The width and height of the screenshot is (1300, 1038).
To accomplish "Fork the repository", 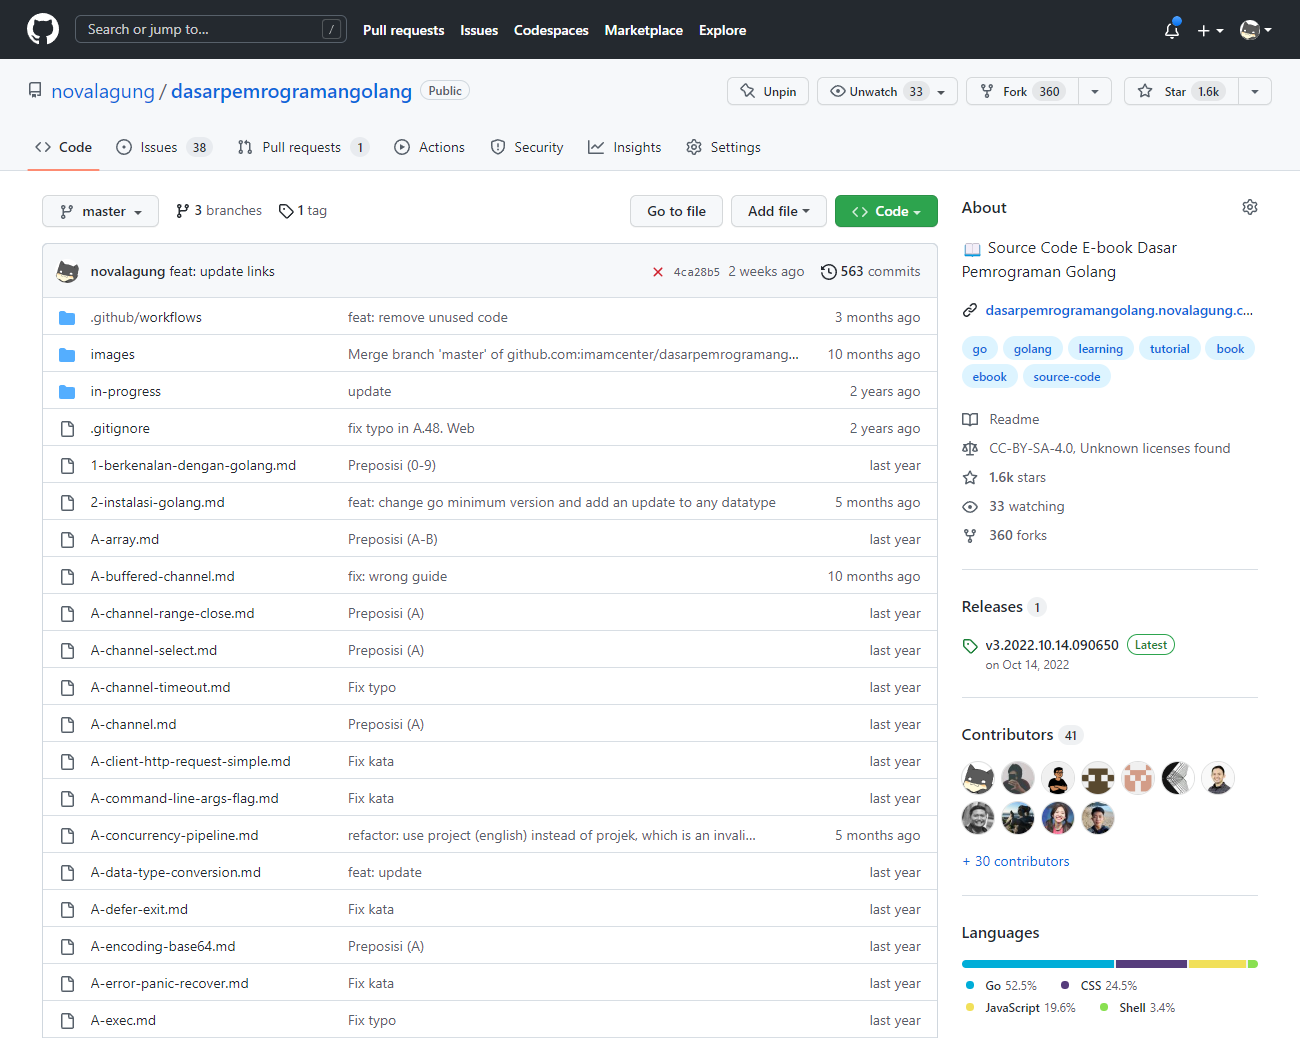I will click(1022, 91).
